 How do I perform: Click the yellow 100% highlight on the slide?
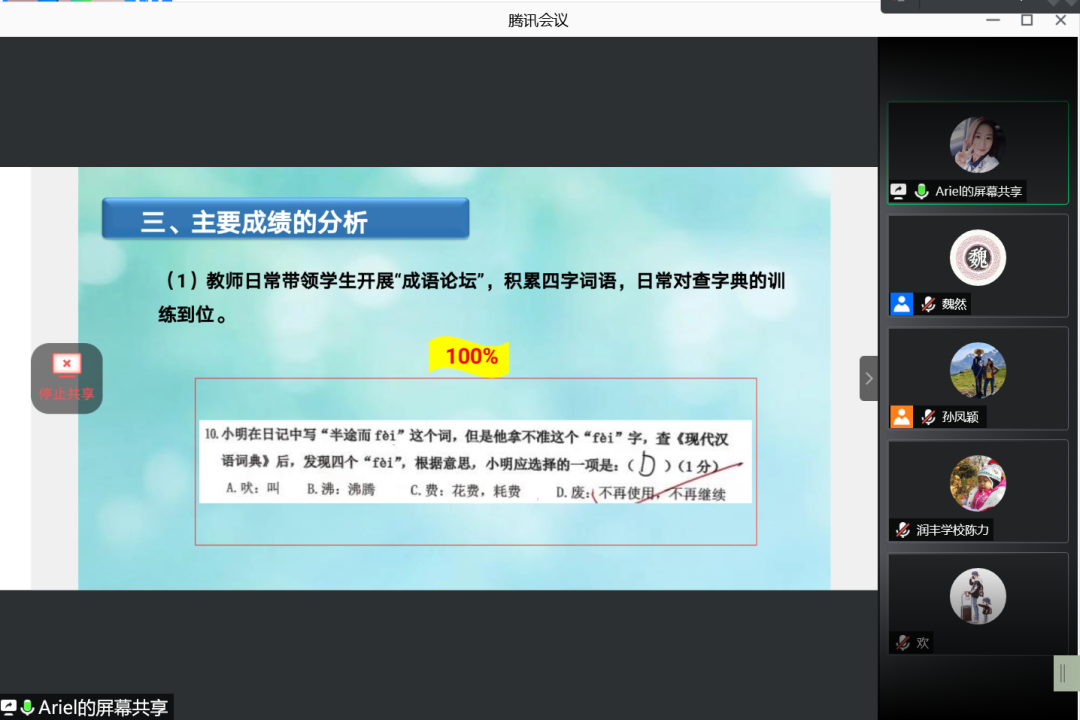pyautogui.click(x=468, y=356)
